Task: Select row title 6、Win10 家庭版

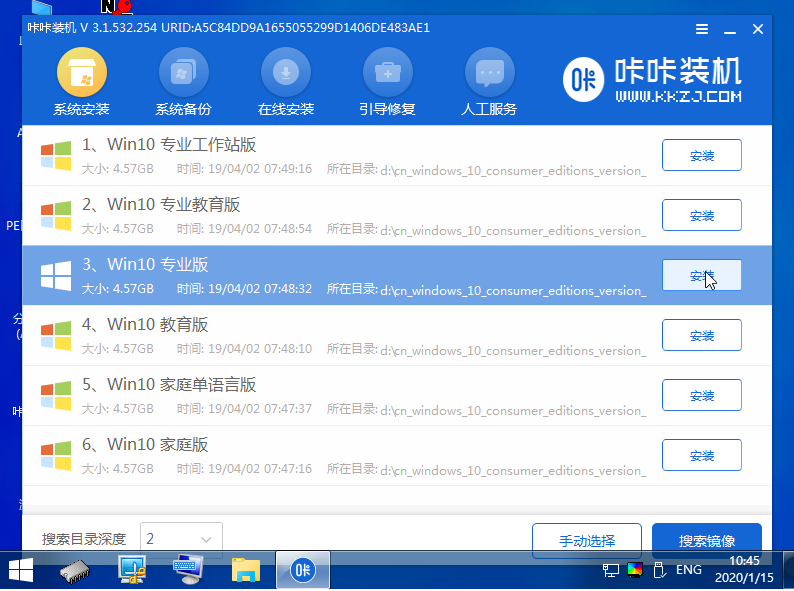Action: [x=145, y=445]
